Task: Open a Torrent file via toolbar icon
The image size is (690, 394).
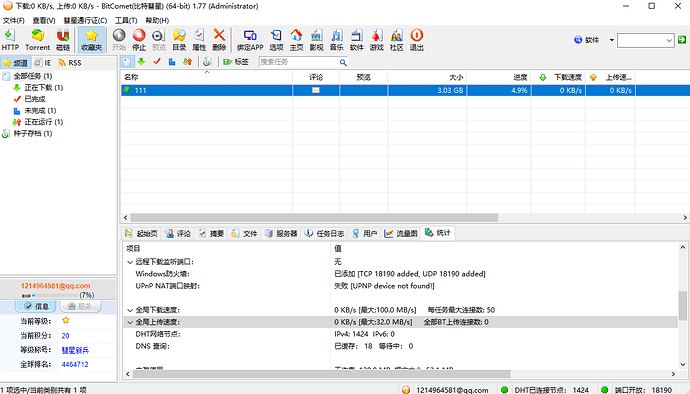Action: (x=37, y=40)
